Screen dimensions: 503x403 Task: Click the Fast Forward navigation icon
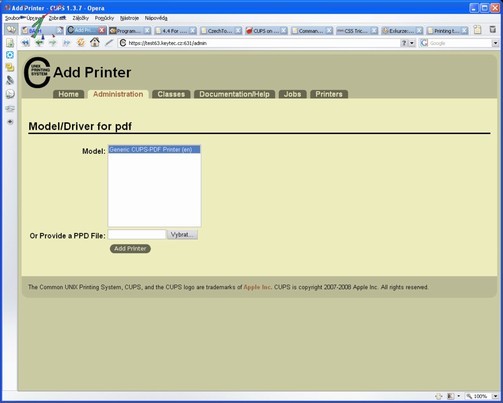67,43
